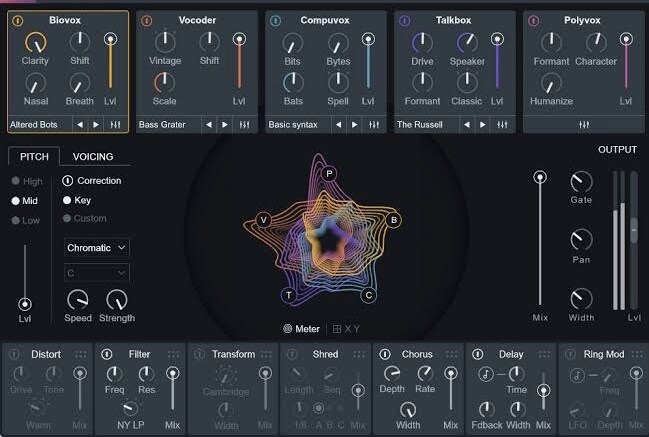Click the V node in visualizer
The image size is (649, 437).
point(263,220)
